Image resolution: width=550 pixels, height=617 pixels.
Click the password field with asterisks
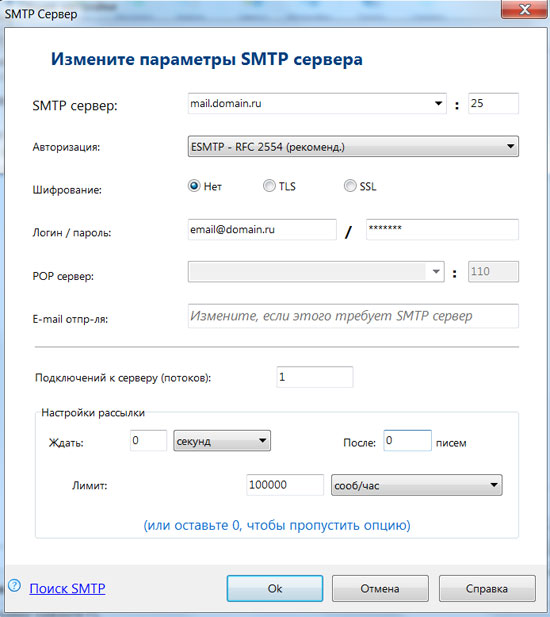tap(442, 229)
